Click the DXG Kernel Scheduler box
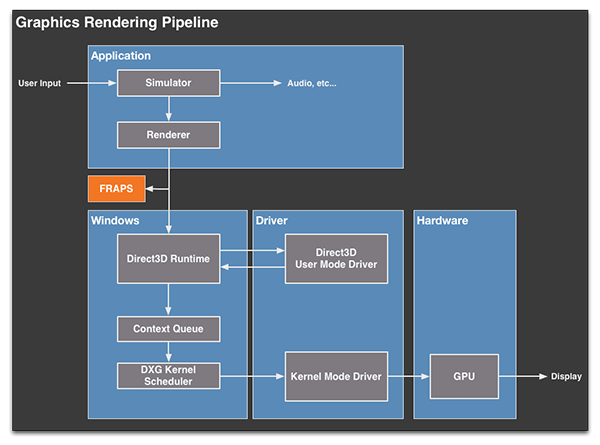 click(168, 376)
